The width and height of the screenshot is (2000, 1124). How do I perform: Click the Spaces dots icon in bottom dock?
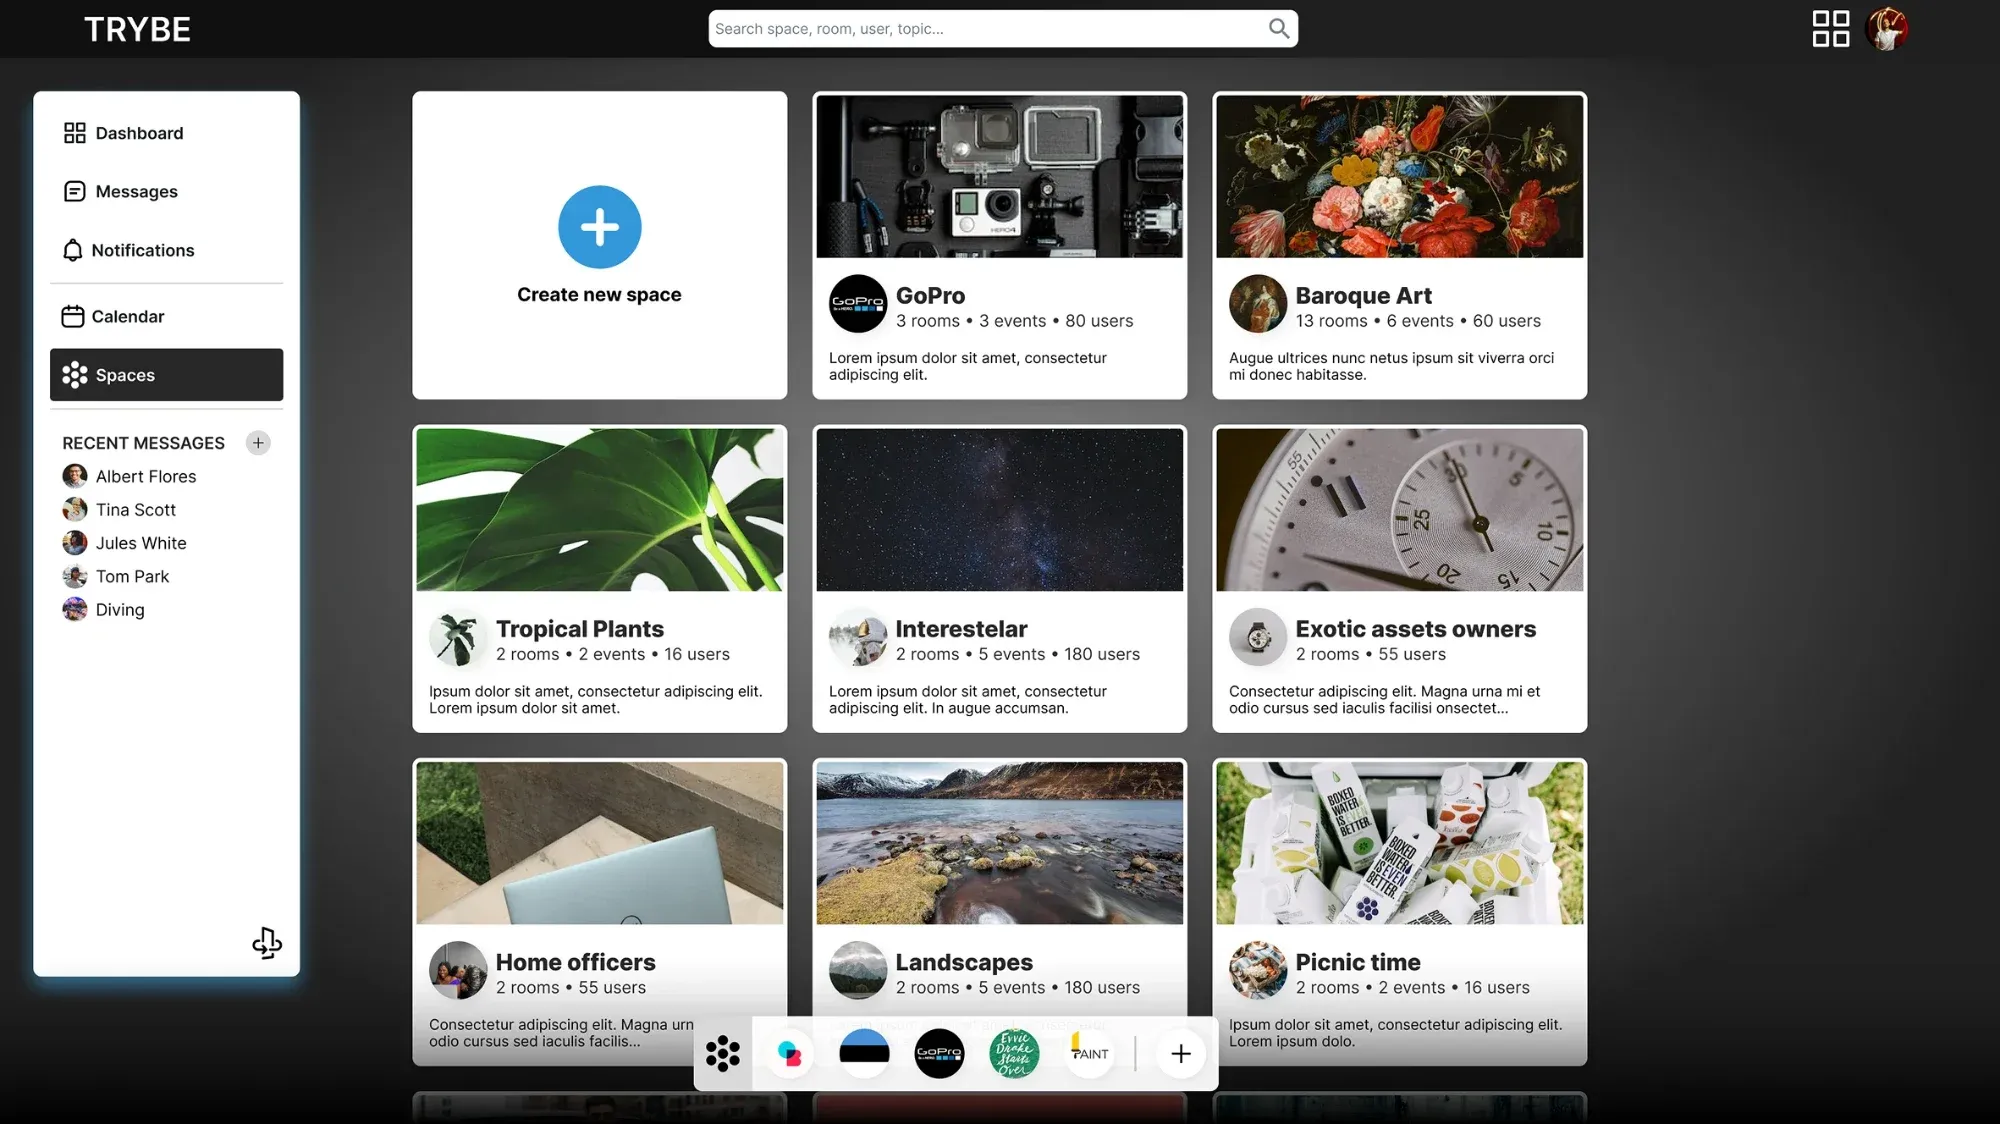point(722,1053)
